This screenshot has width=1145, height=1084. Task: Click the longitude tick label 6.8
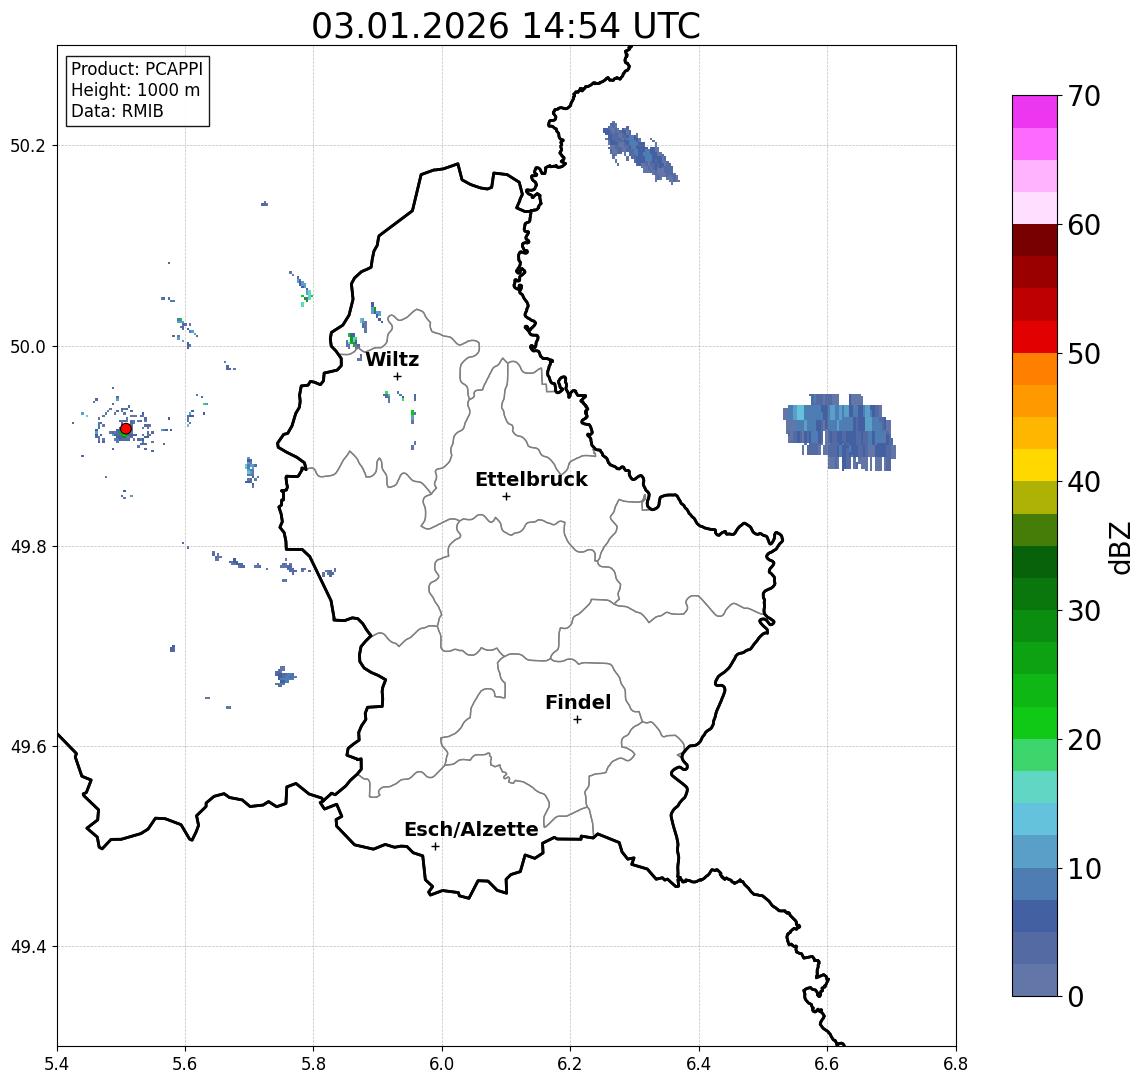(x=956, y=1064)
